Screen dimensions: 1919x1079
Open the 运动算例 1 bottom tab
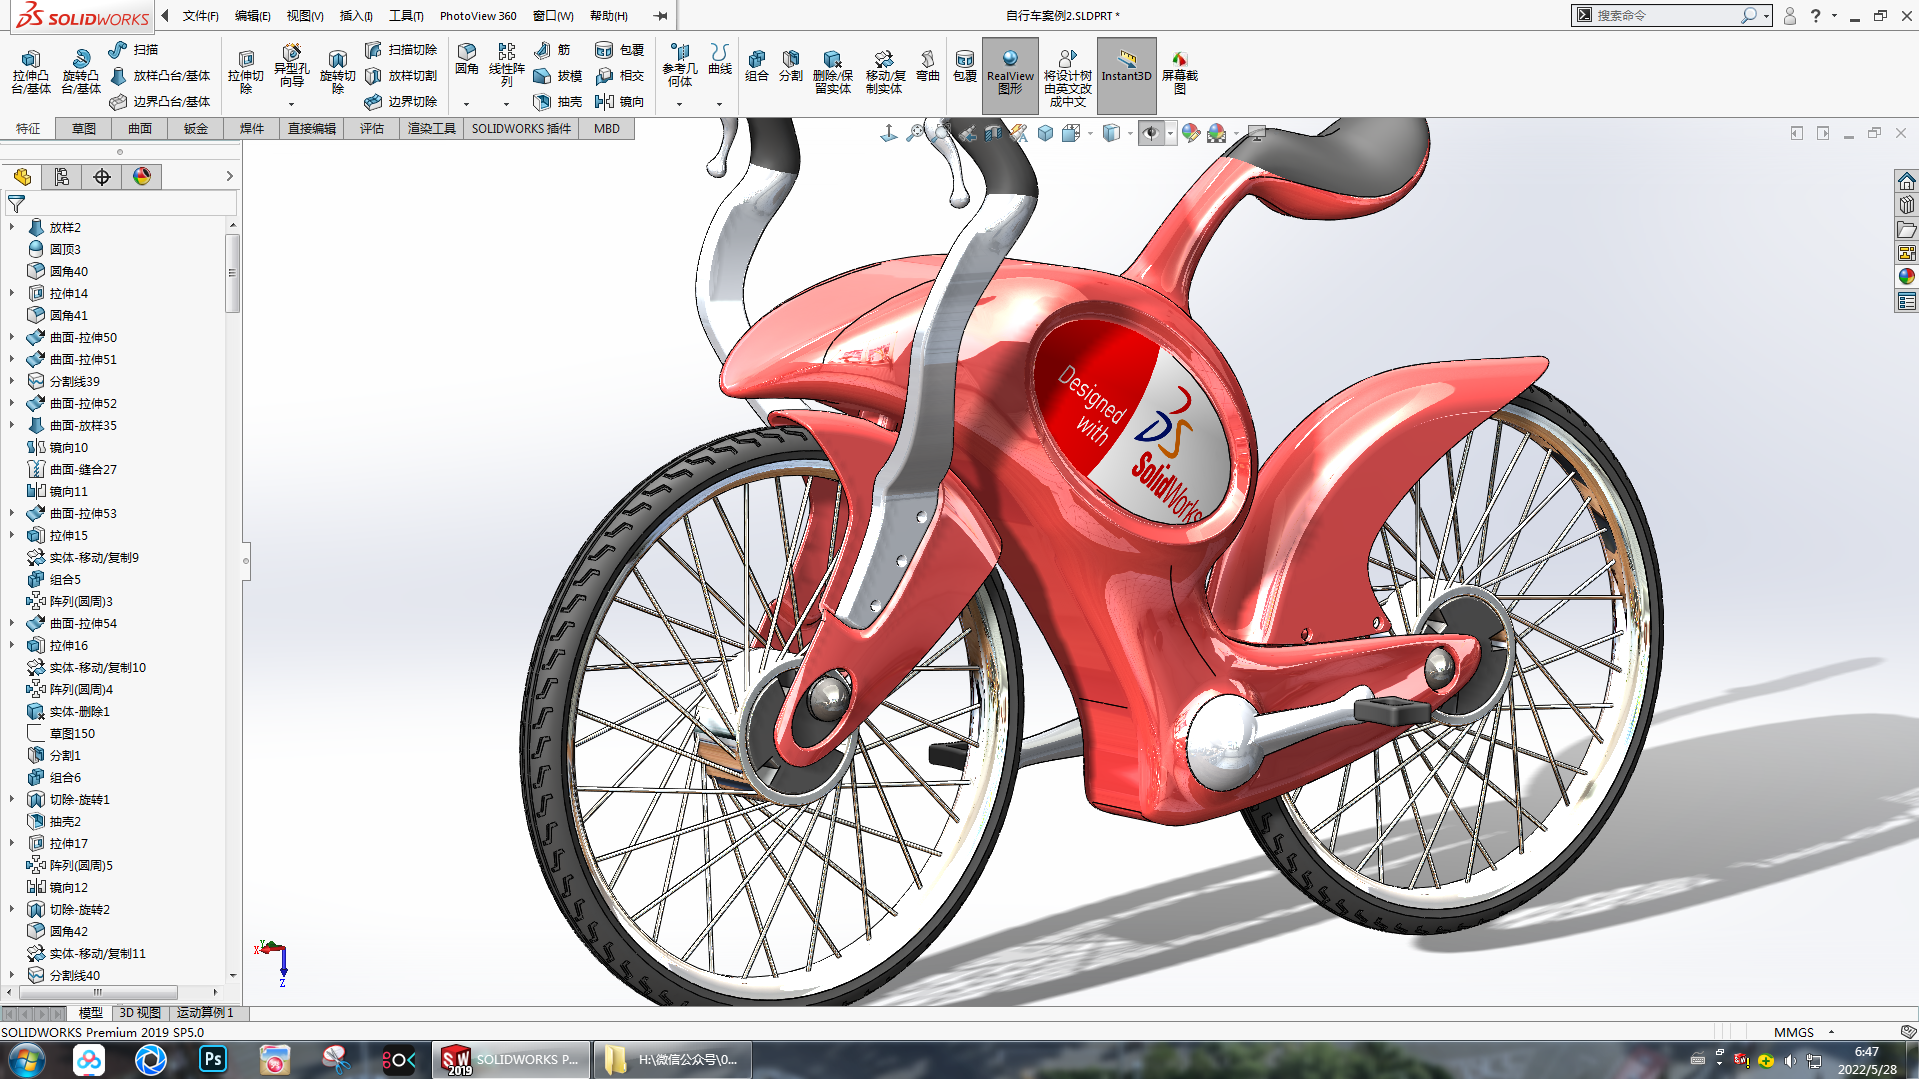tap(205, 1013)
